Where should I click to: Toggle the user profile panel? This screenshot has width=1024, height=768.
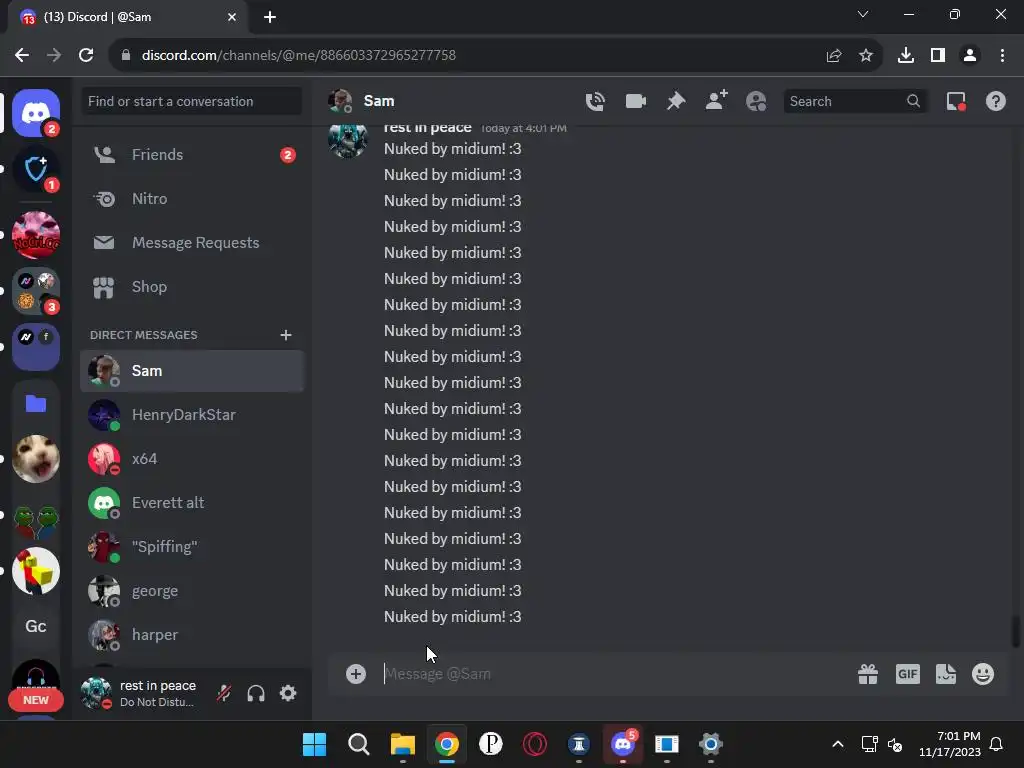[x=756, y=101]
